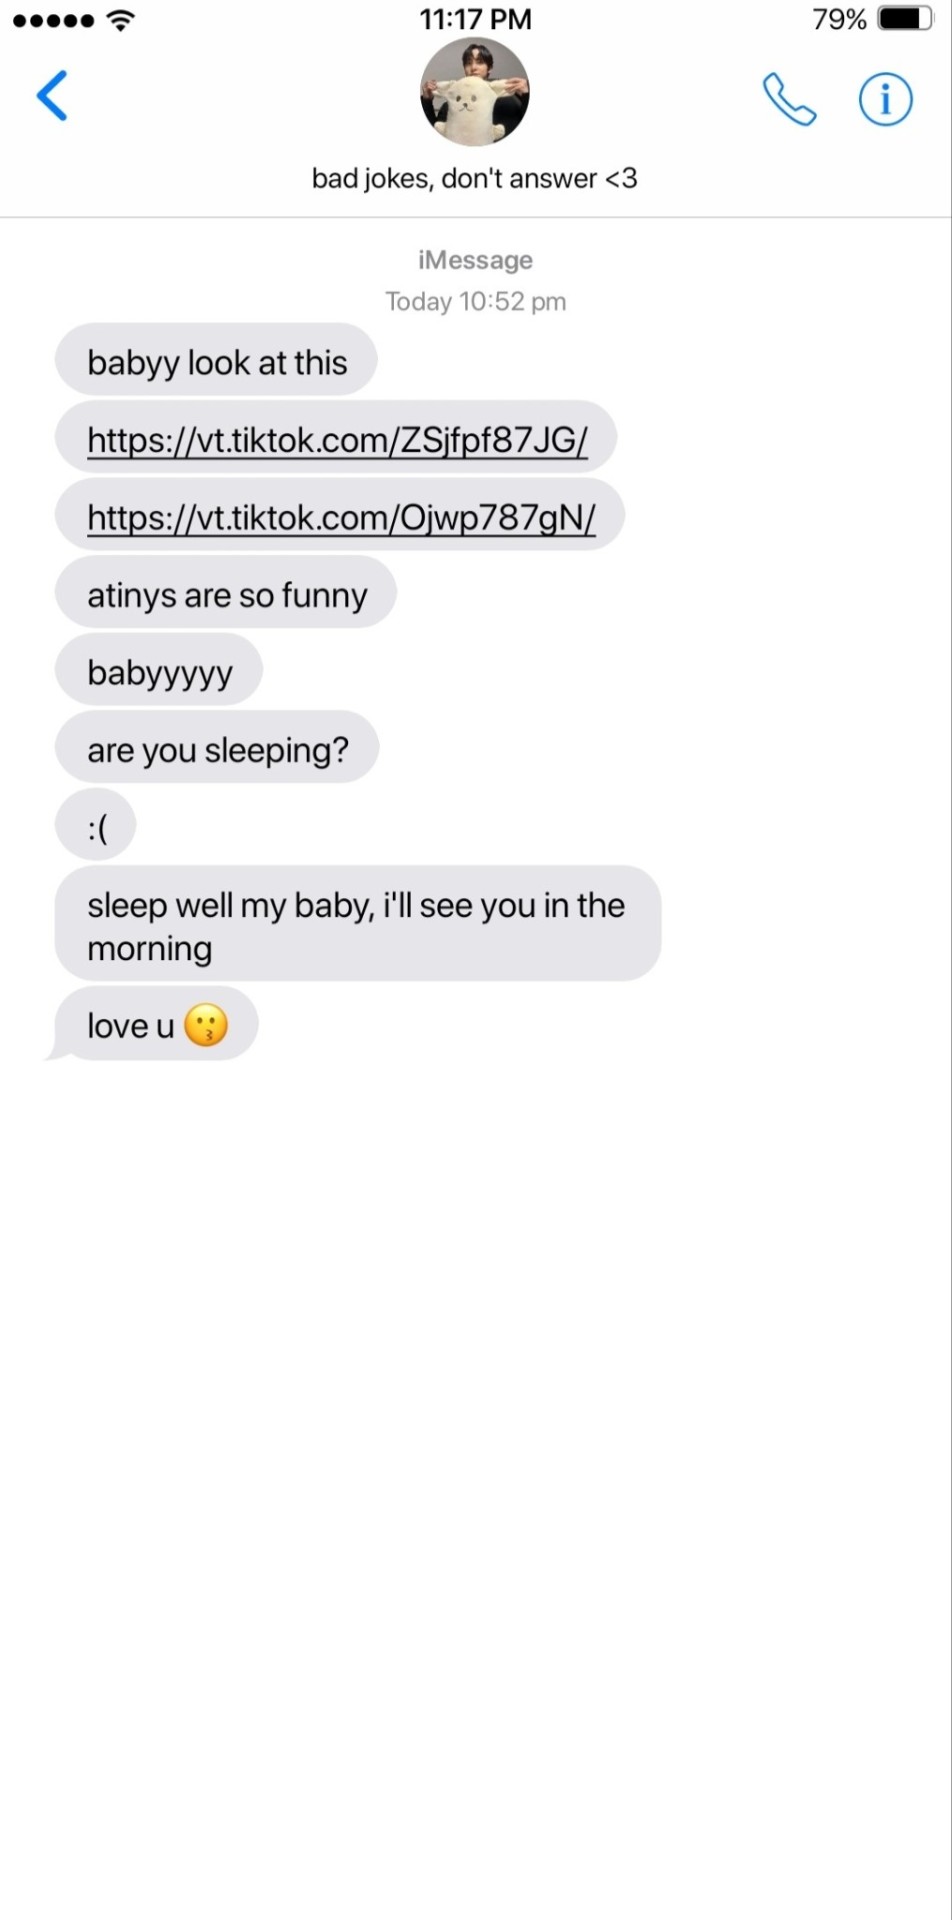Open the Ojwp787gN TikTok link
The image size is (952, 1920).
[340, 516]
